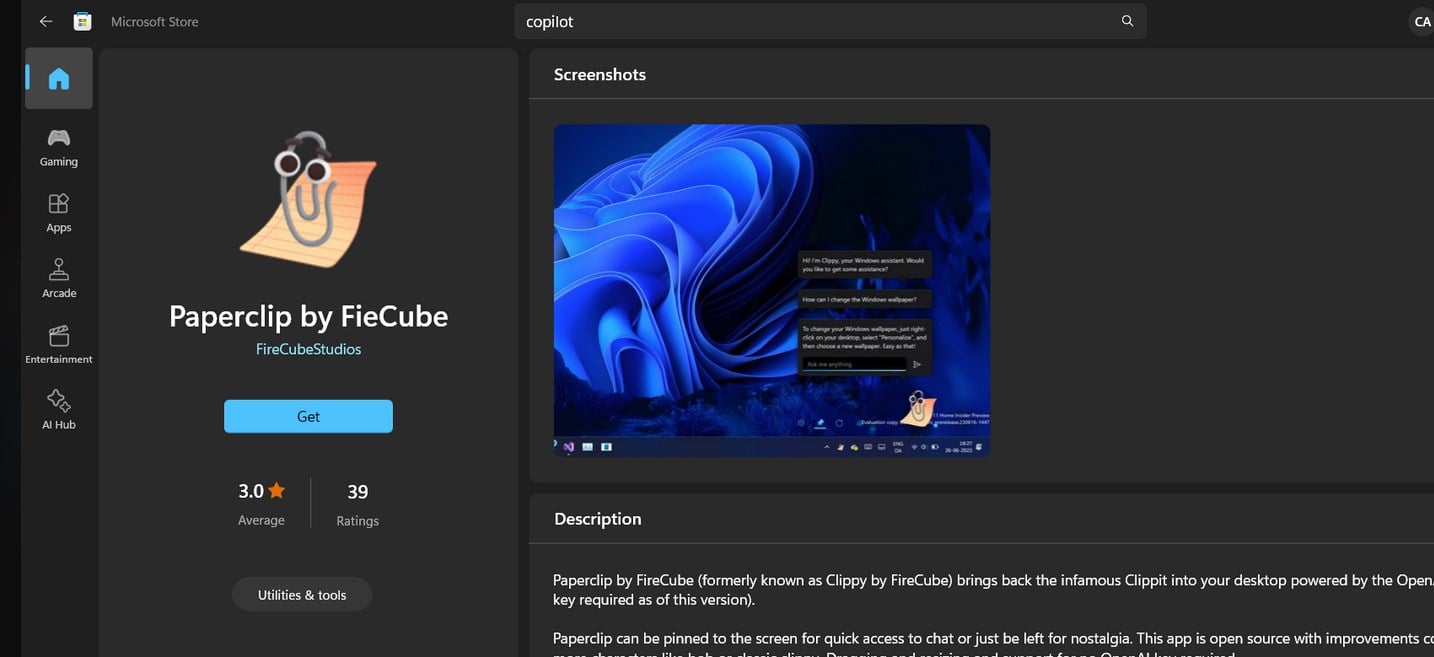Open the Arcade section in sidebar
The image size is (1434, 657).
point(59,279)
